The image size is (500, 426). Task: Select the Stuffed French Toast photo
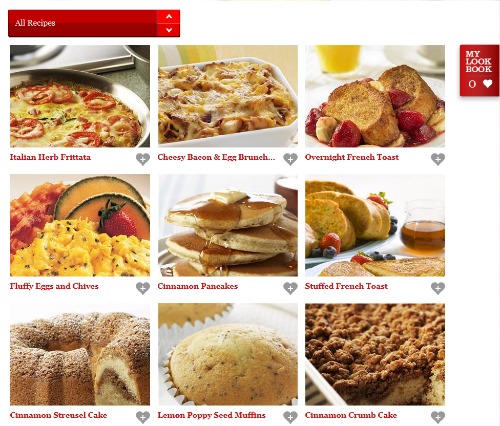(x=375, y=225)
